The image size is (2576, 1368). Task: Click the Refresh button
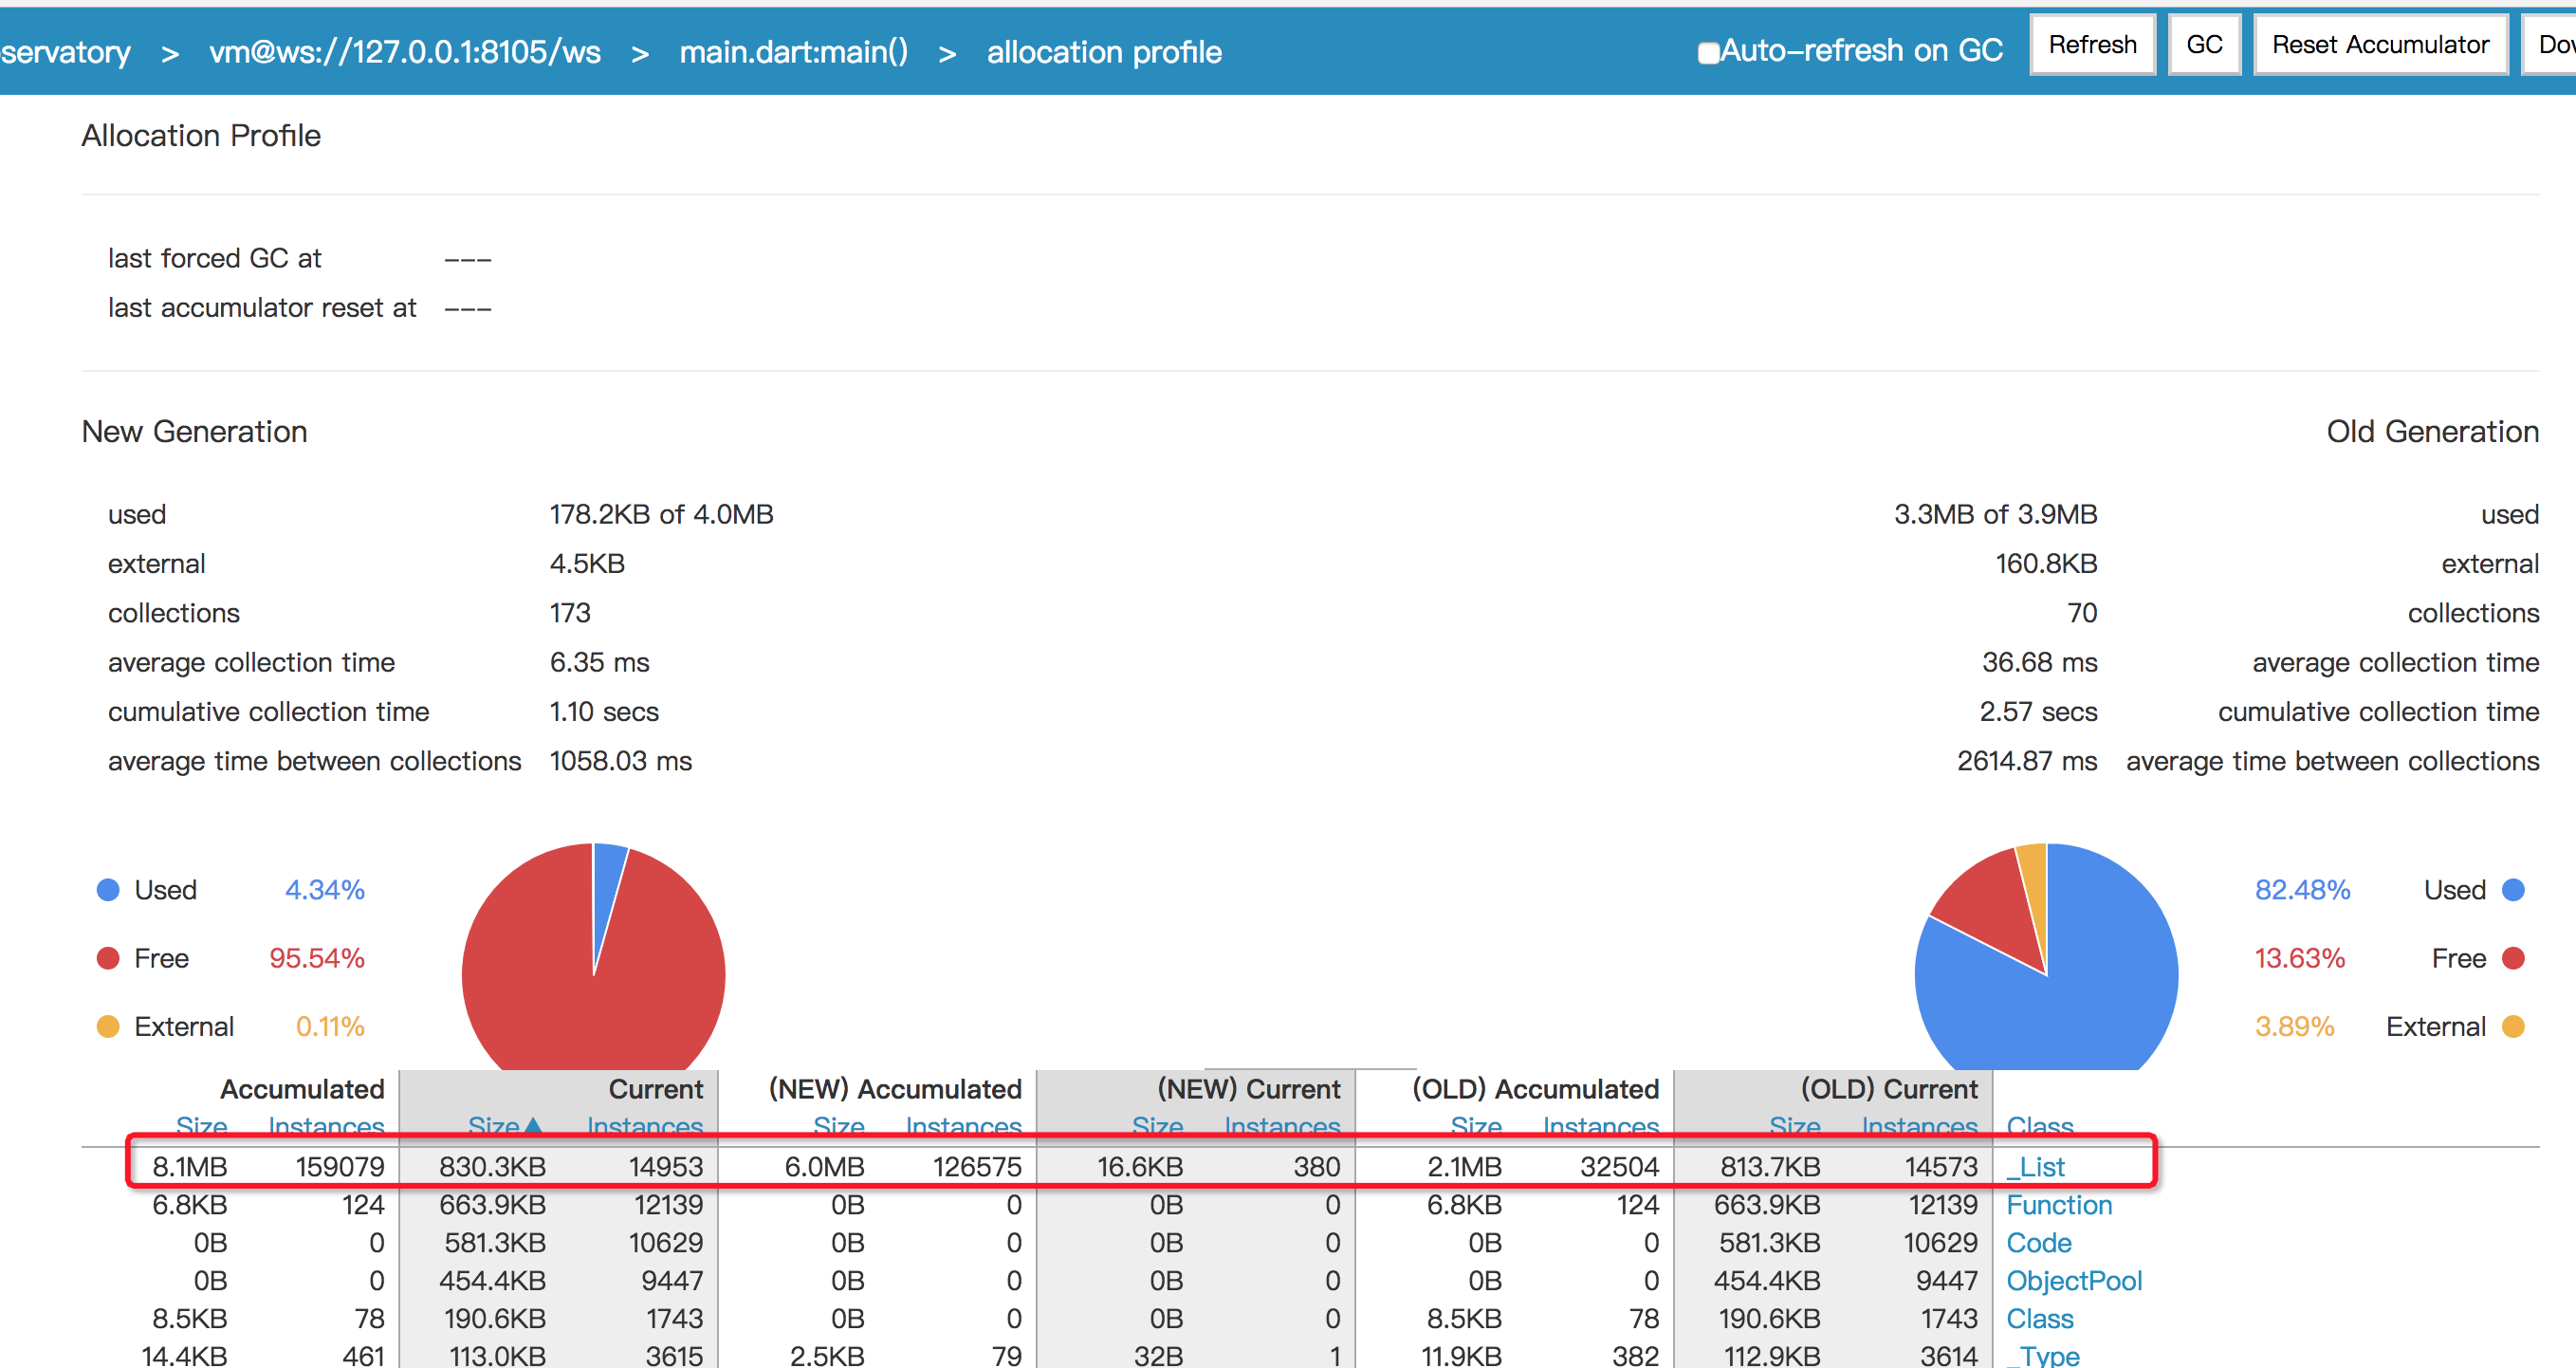(x=2092, y=44)
